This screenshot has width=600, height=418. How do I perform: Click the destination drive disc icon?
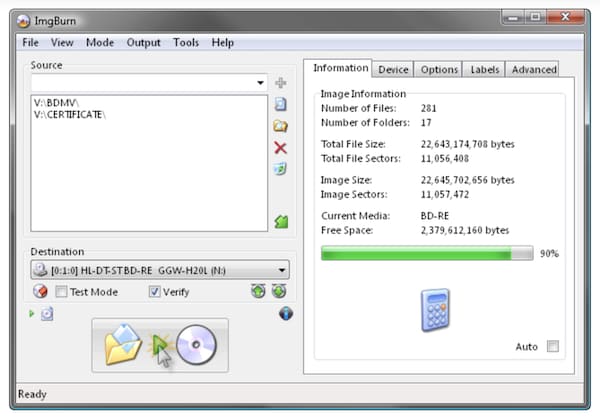tap(40, 270)
